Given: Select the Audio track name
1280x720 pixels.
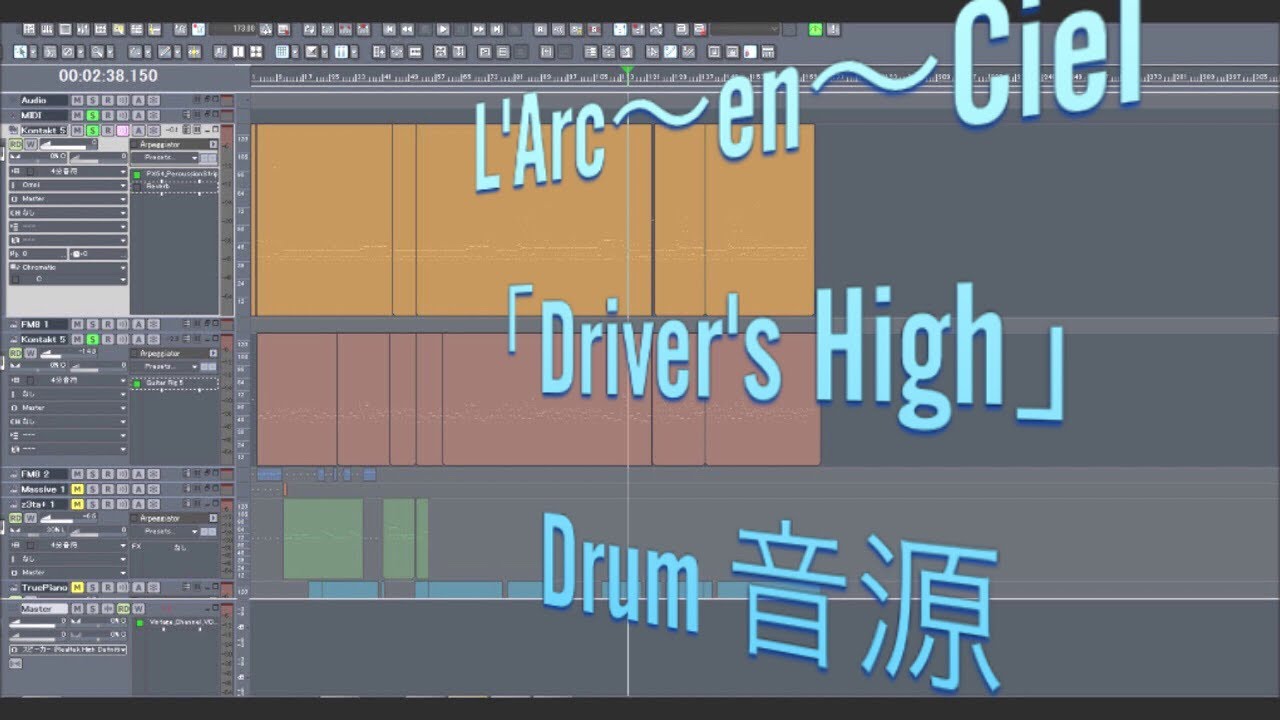Looking at the screenshot, I should coord(44,100).
